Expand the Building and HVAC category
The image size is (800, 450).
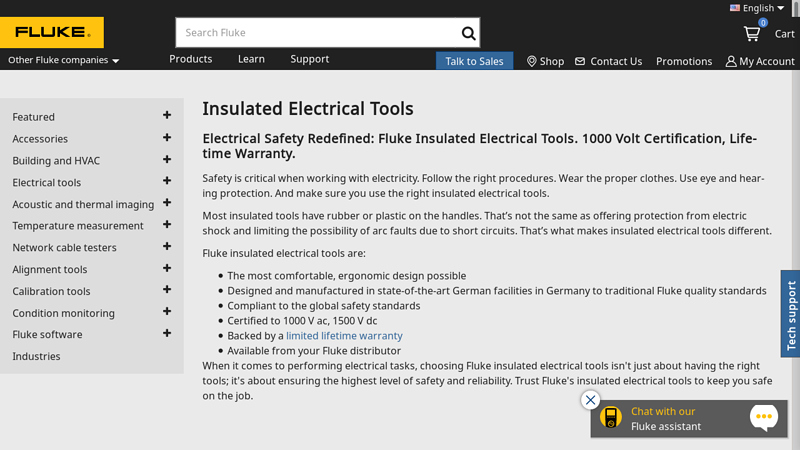coord(167,159)
